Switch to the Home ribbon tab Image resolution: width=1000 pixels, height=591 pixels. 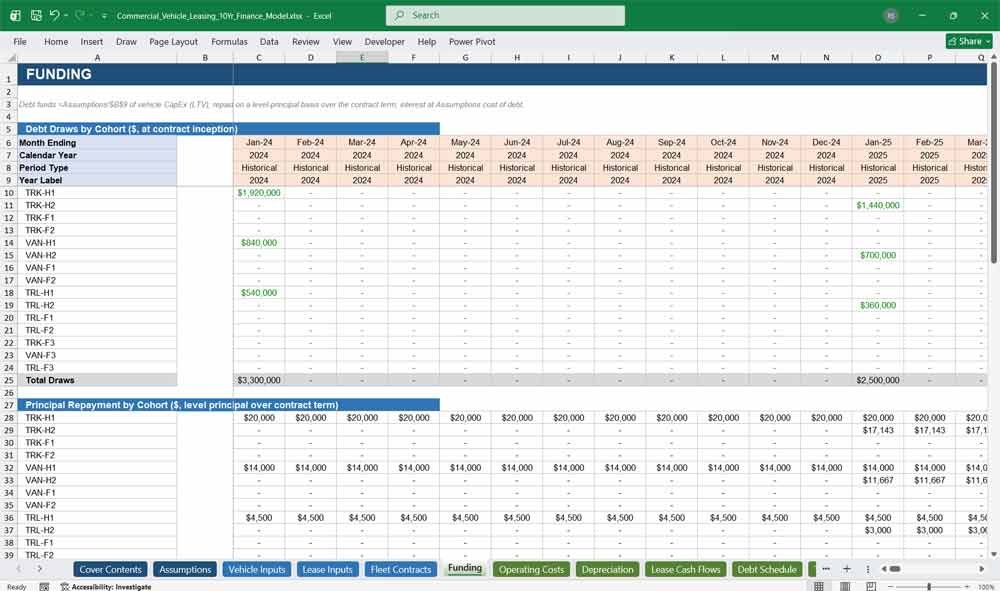[x=56, y=41]
